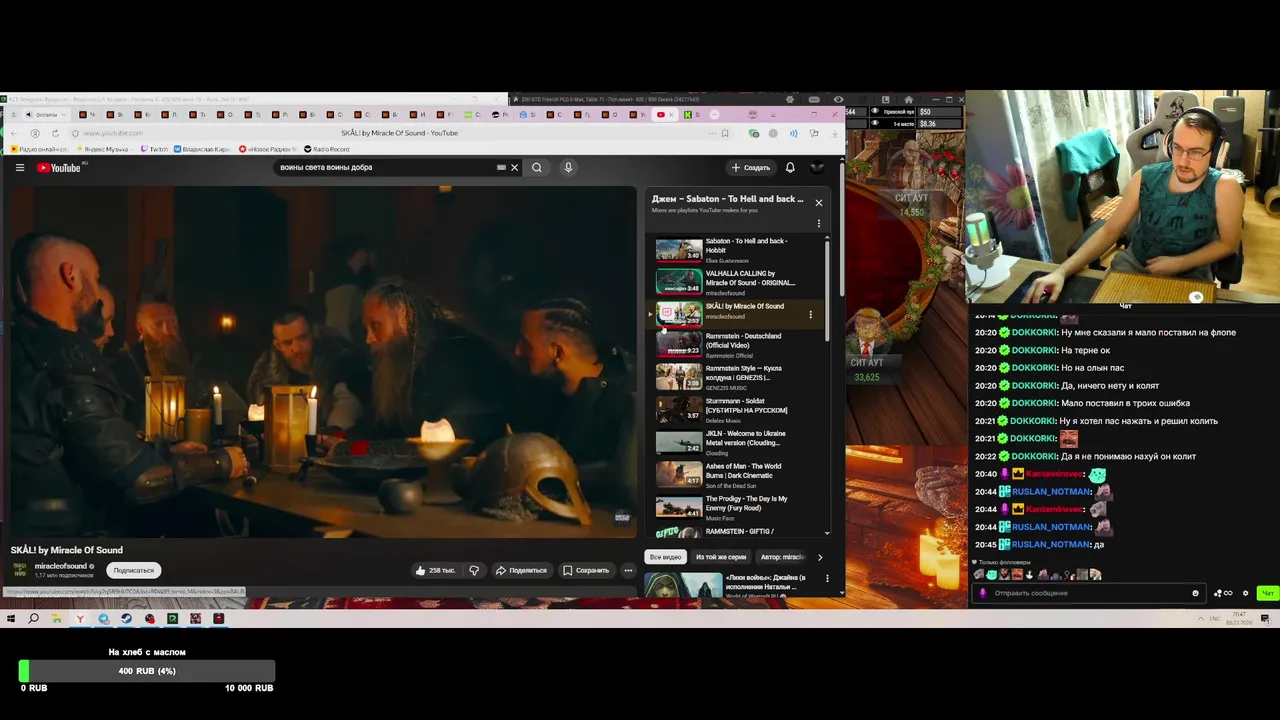Start voice search with microphone icon
Image resolution: width=1280 pixels, height=720 pixels.
point(568,167)
